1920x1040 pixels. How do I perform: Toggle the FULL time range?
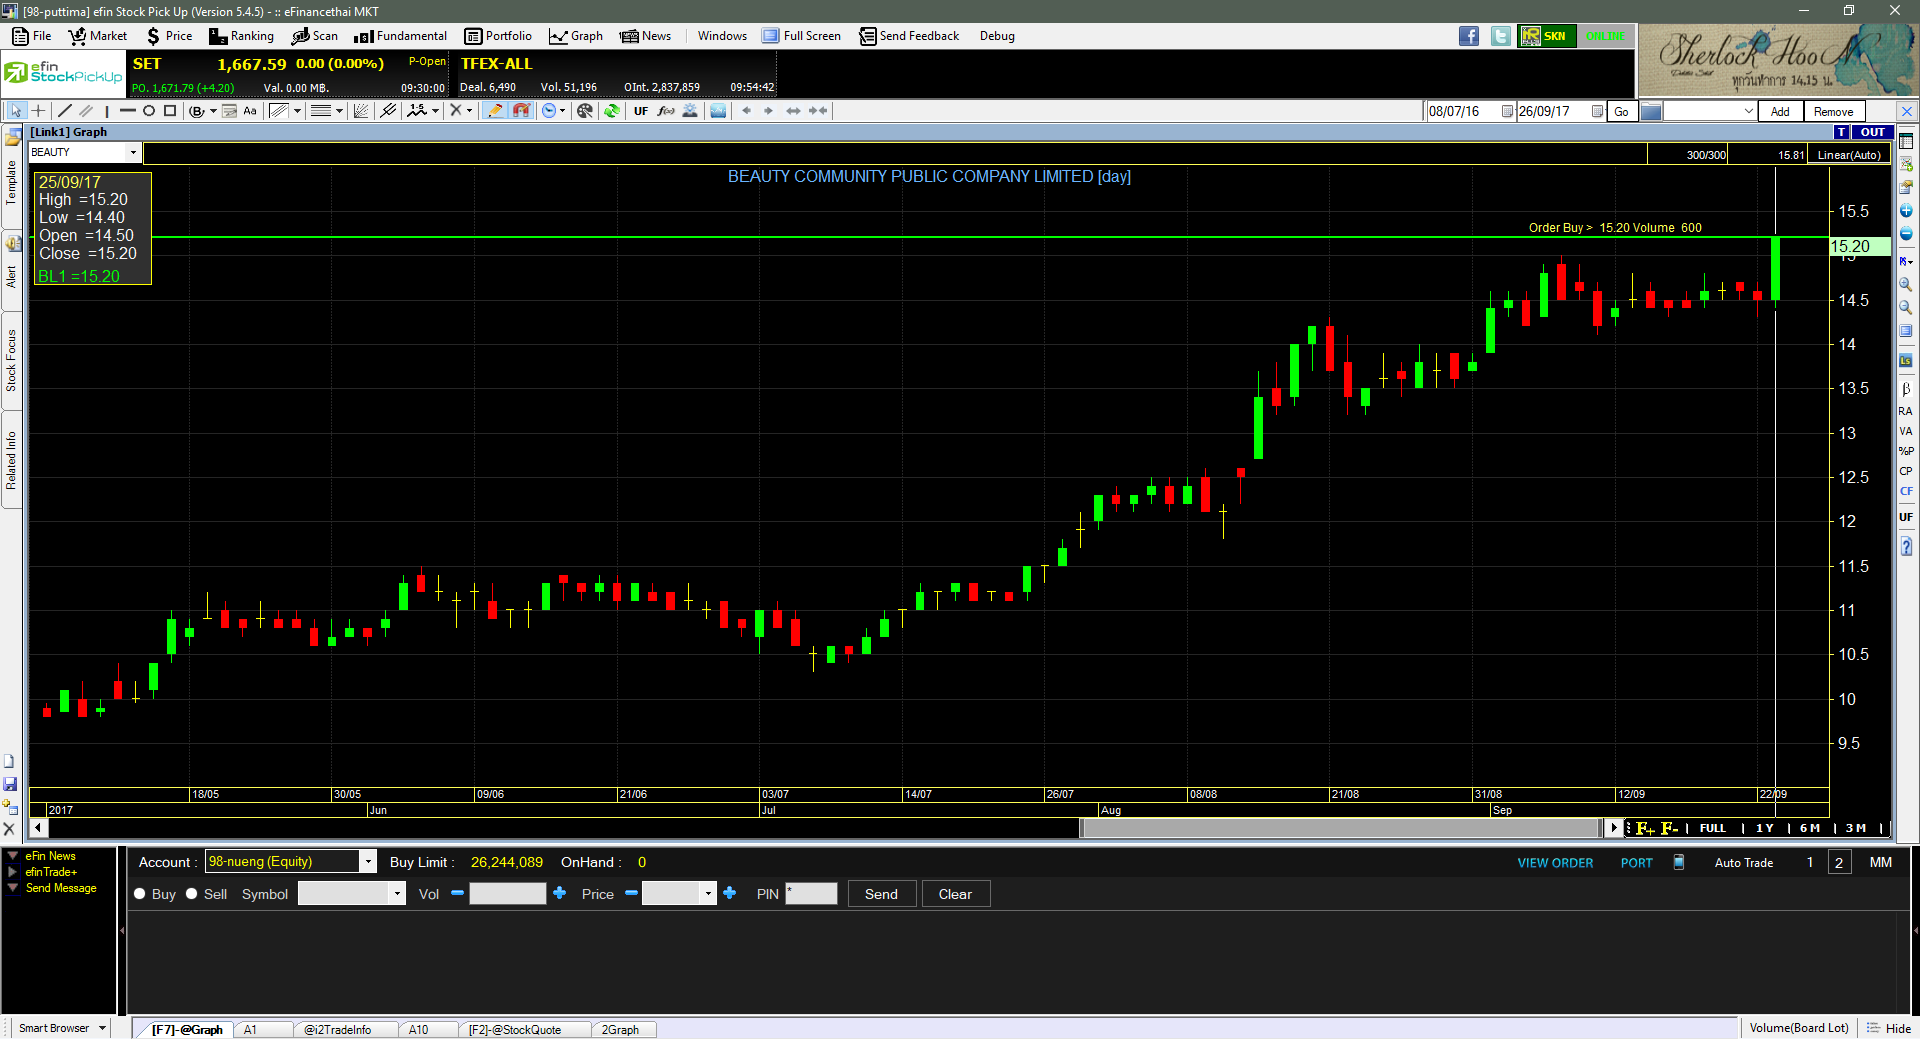pos(1713,828)
